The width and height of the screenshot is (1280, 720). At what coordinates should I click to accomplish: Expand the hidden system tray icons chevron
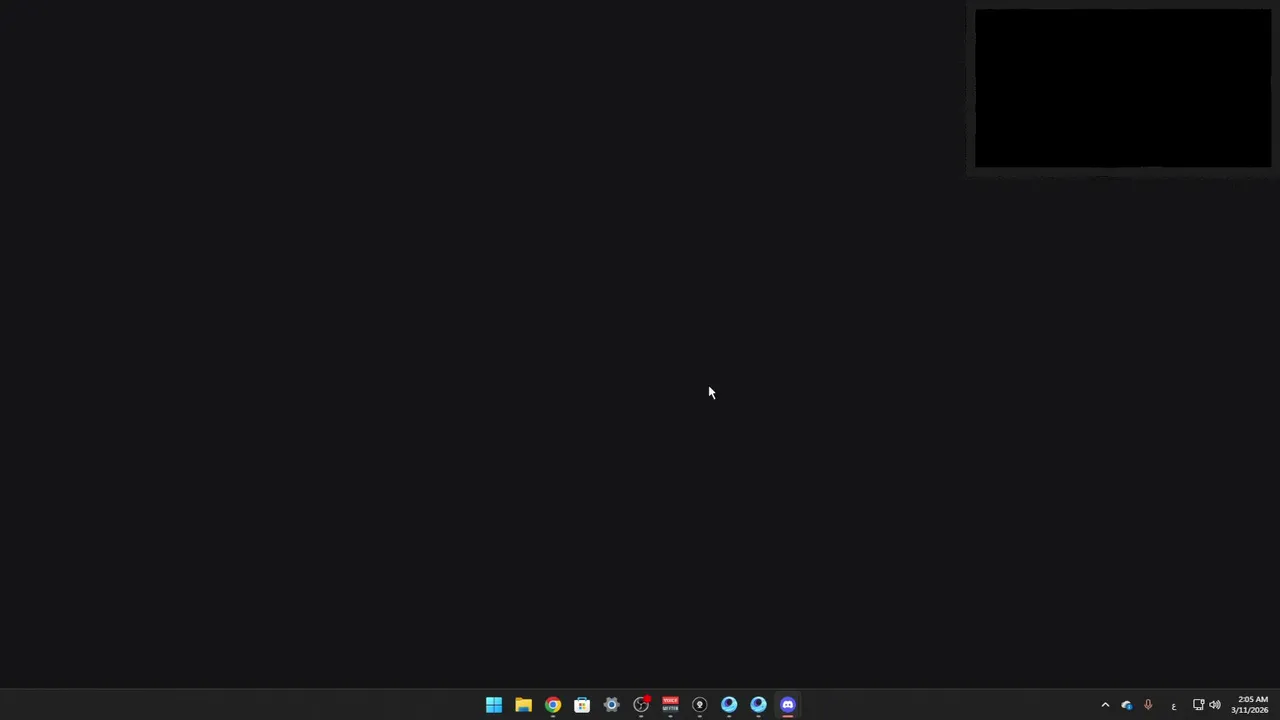tap(1105, 705)
